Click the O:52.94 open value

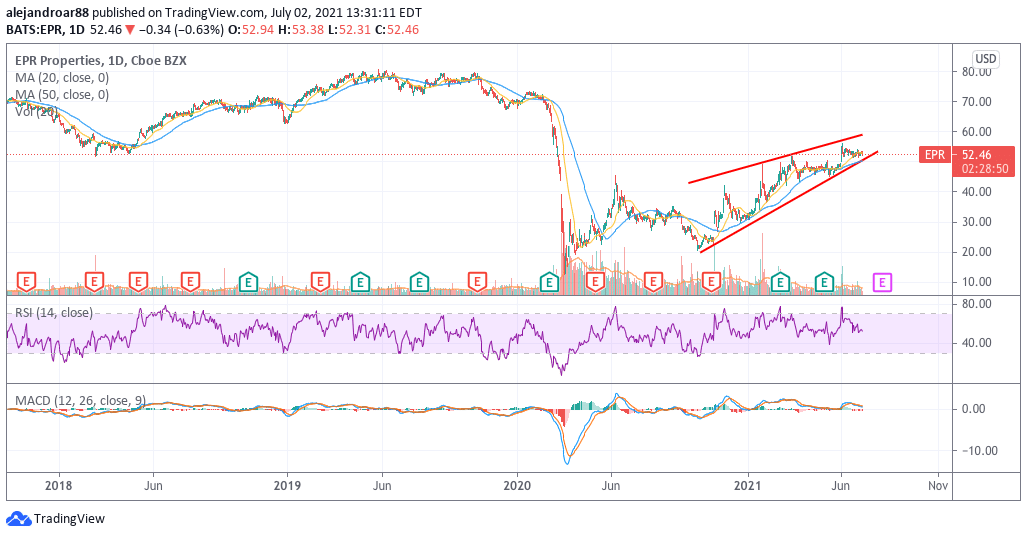coord(251,29)
